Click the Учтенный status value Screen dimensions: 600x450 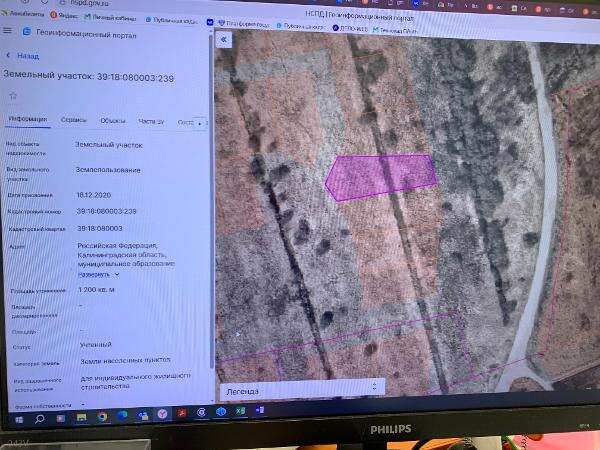tap(96, 344)
